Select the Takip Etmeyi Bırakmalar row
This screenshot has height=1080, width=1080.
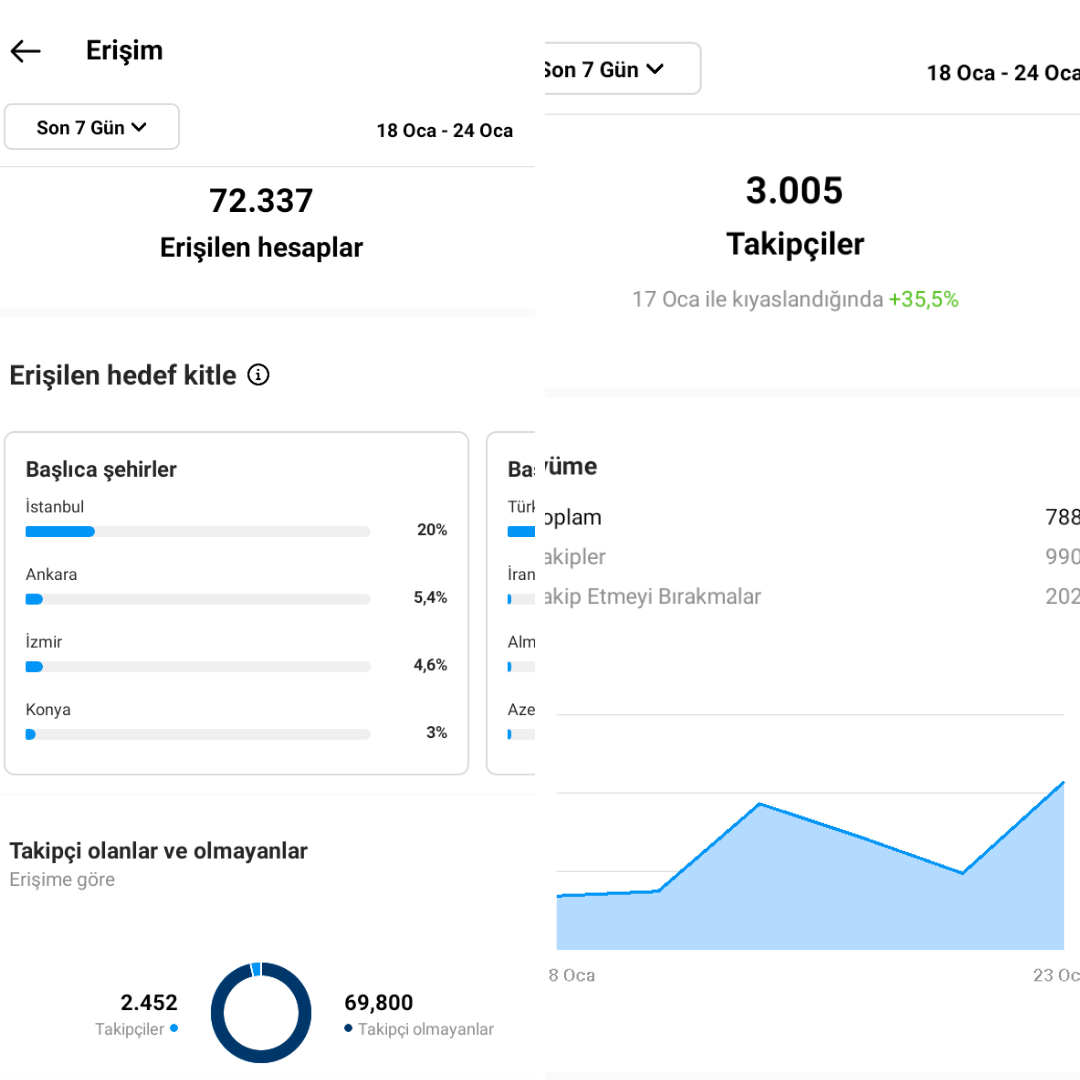[x=813, y=596]
